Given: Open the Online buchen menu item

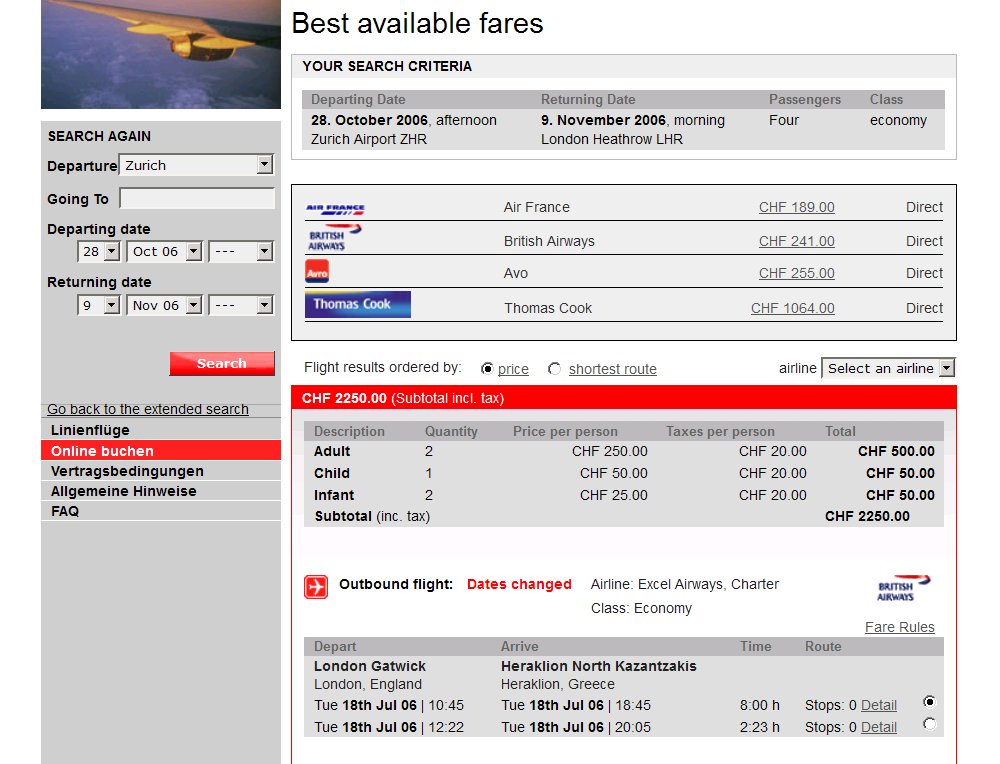Looking at the screenshot, I should coord(161,451).
